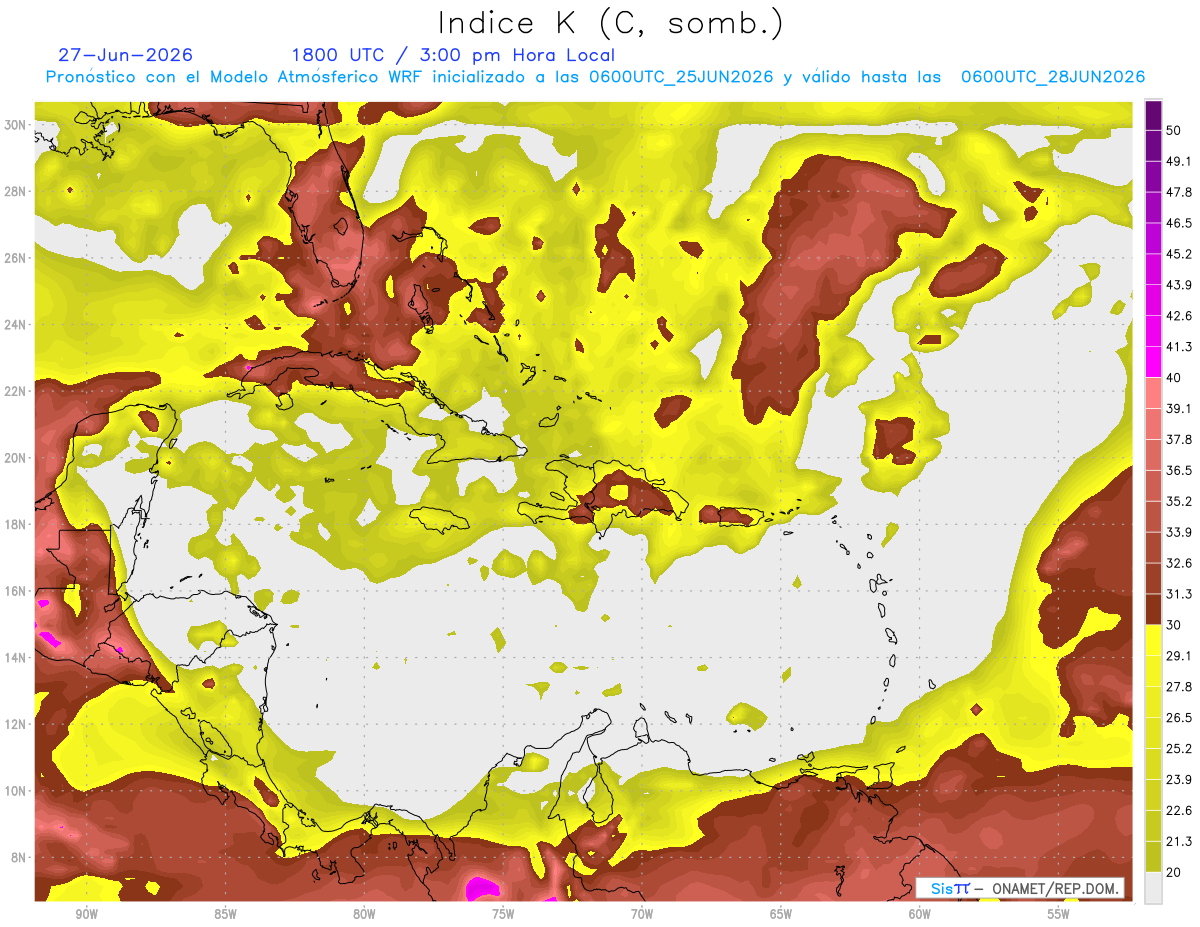1200x927 pixels.
Task: Click the 80W longitude label
Action: click(x=364, y=914)
